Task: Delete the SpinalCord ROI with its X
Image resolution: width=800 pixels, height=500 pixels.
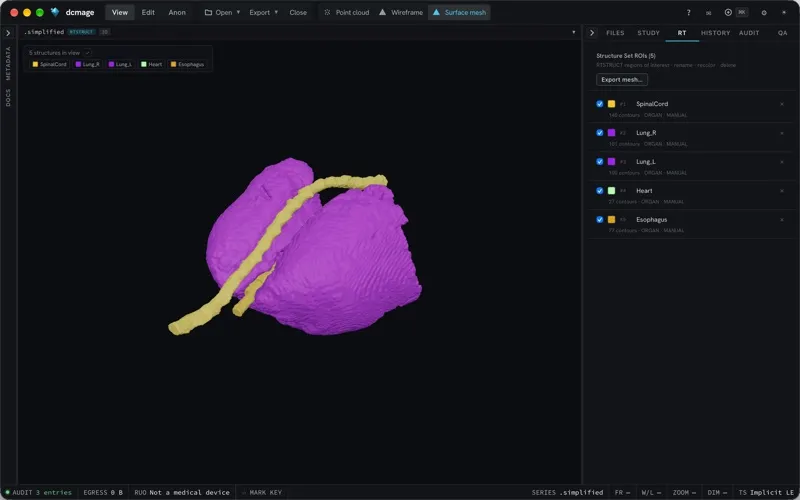Action: (x=782, y=104)
